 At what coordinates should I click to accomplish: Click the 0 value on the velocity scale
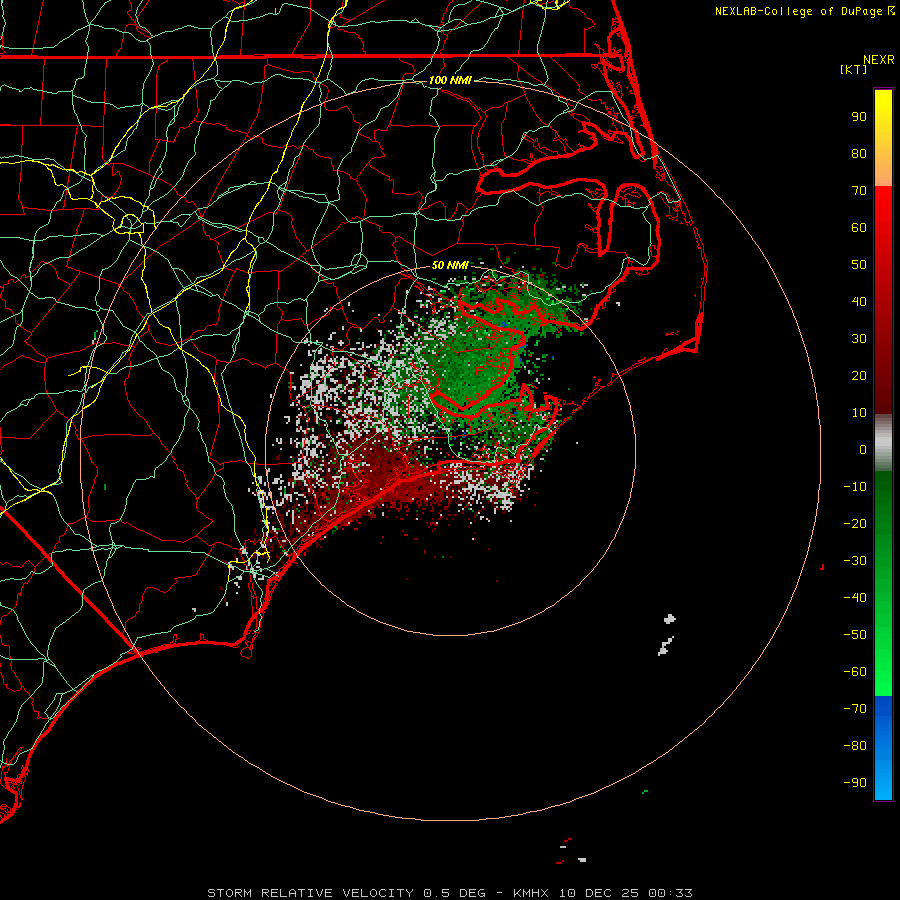863,450
